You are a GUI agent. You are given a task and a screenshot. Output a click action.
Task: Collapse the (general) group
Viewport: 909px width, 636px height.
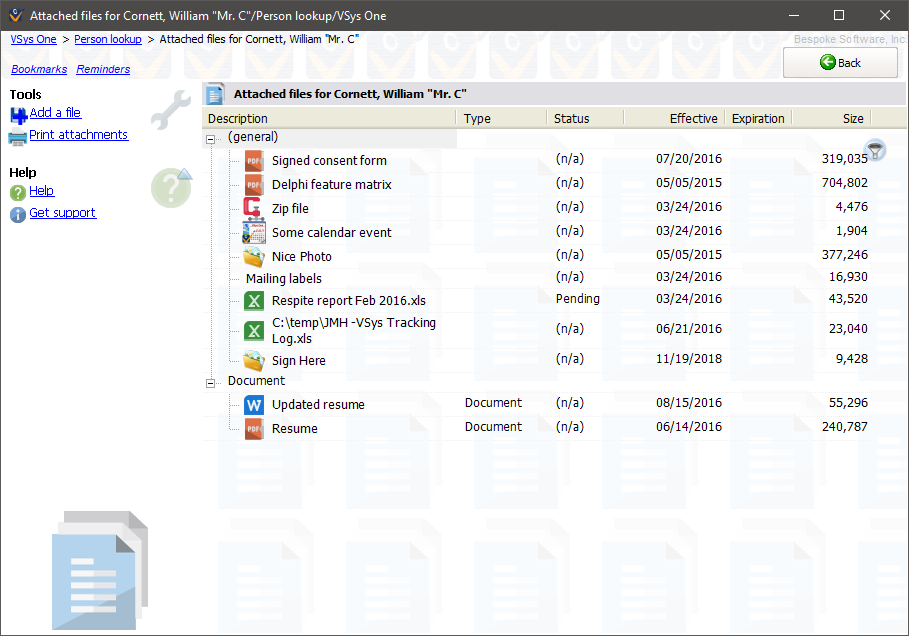click(x=211, y=138)
